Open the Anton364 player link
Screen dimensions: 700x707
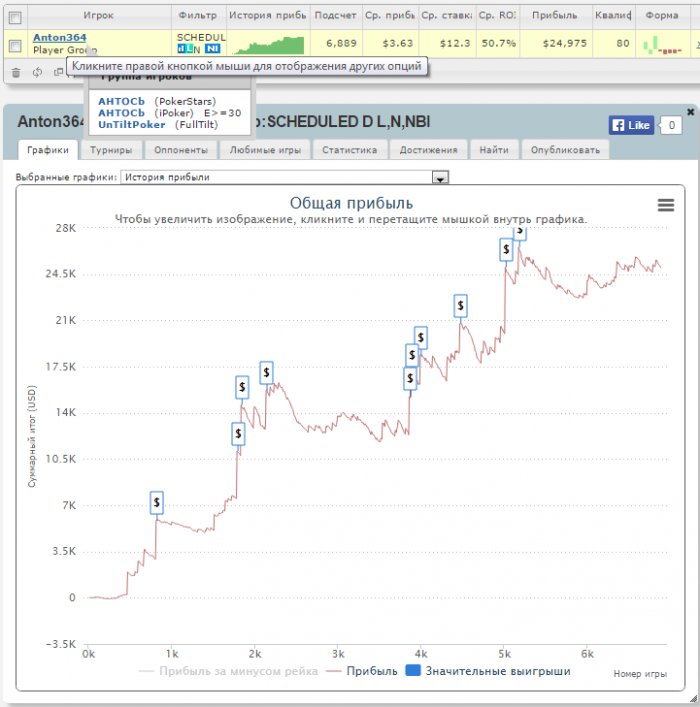pos(60,37)
